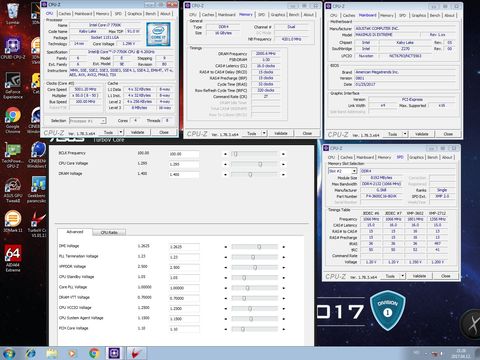Image resolution: width=480 pixels, height=360 pixels.
Task: Open Internet Explorer from the taskbar
Action: click(x=30, y=353)
